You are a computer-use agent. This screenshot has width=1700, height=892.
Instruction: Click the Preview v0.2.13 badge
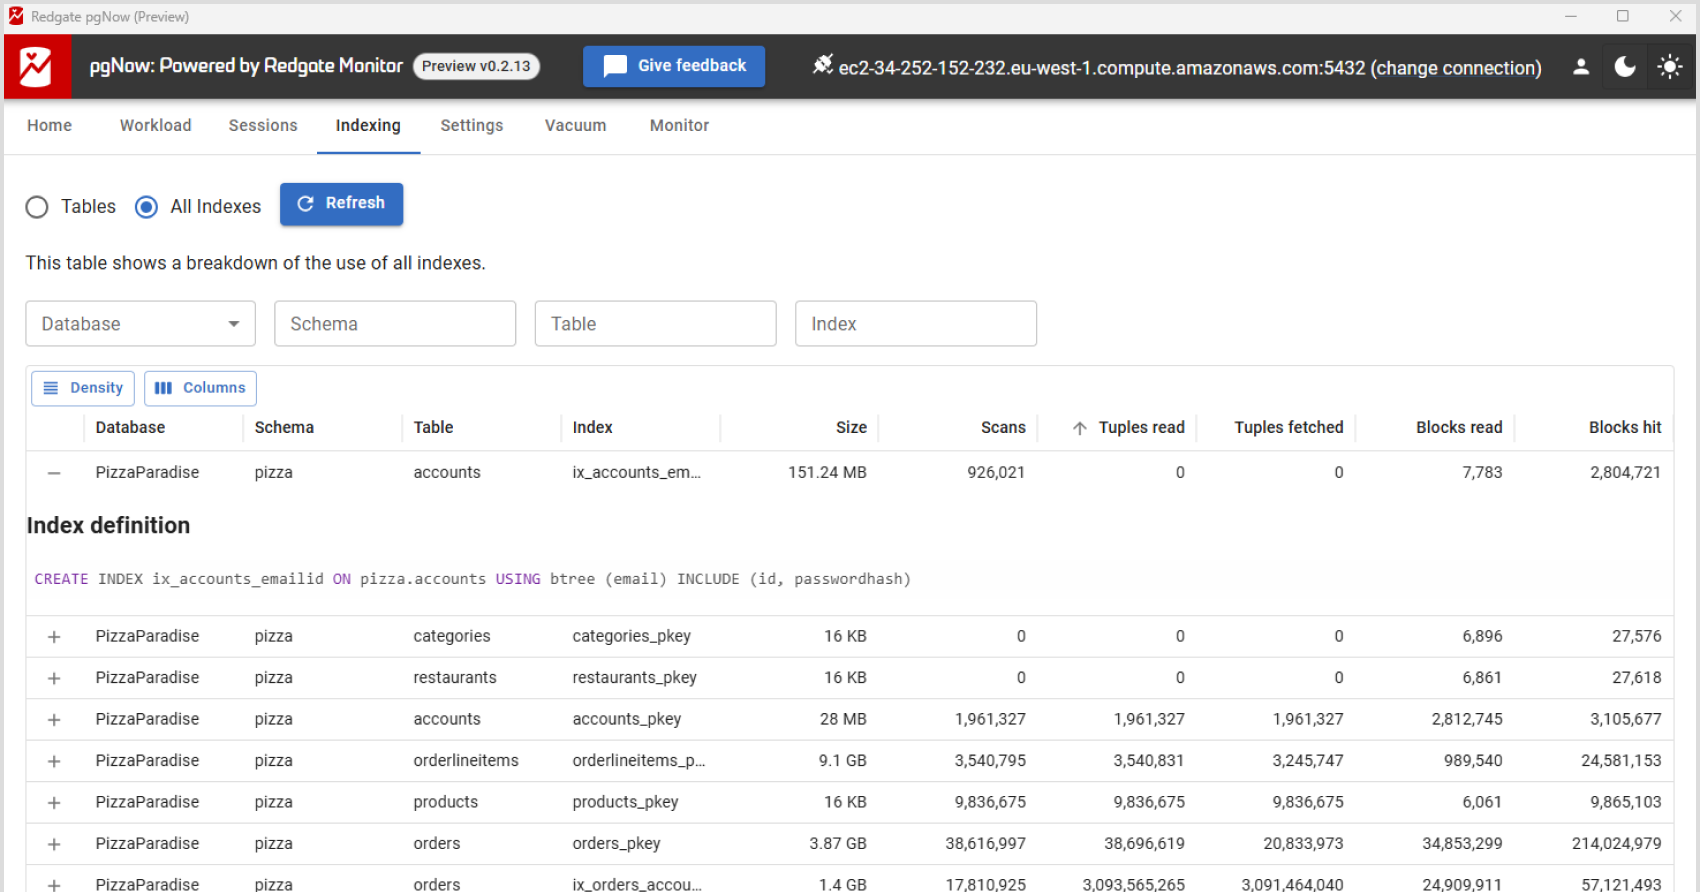pos(476,66)
